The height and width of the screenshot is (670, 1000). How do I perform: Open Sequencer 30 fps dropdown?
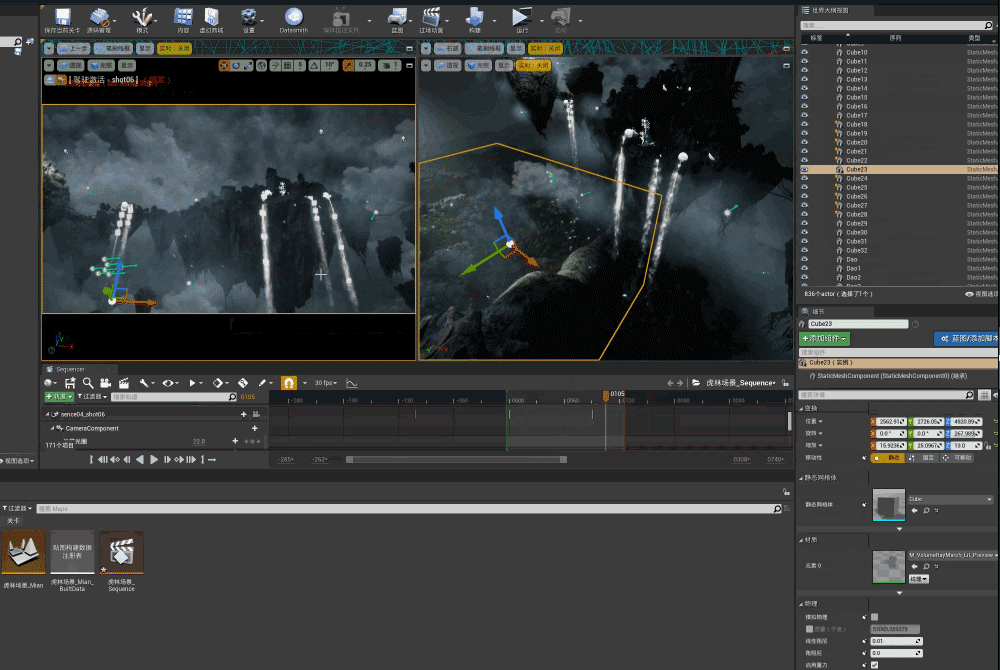coord(325,382)
